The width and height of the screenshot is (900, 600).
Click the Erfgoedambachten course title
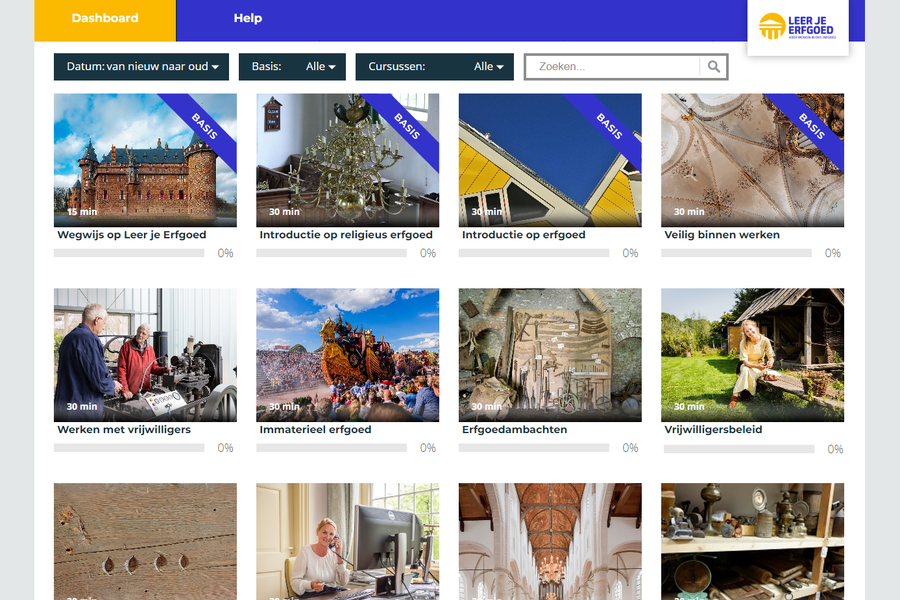(514, 429)
